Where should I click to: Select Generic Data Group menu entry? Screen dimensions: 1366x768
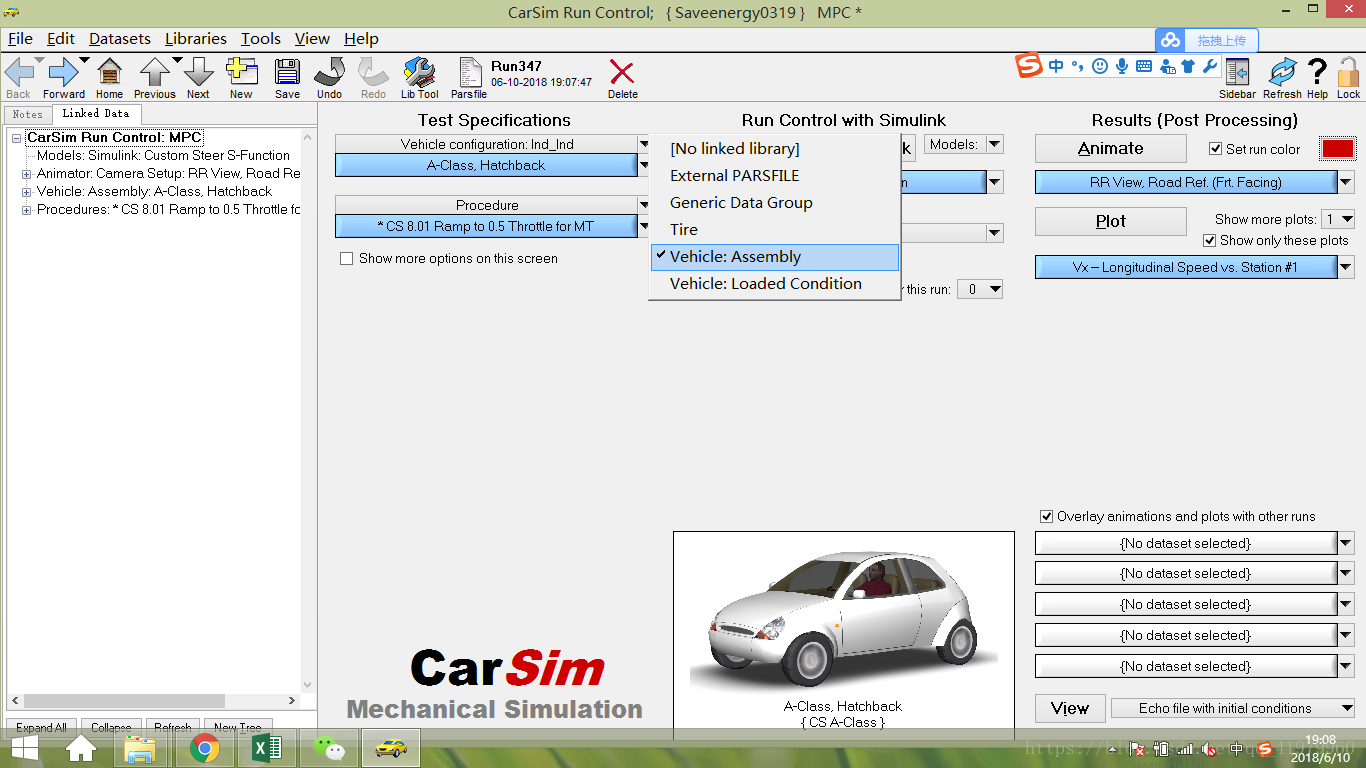pos(774,203)
